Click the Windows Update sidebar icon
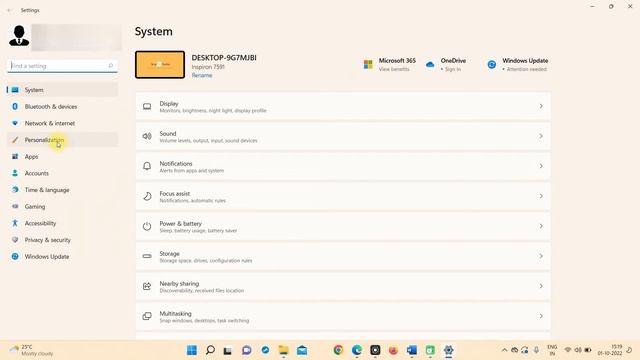 [x=15, y=257]
